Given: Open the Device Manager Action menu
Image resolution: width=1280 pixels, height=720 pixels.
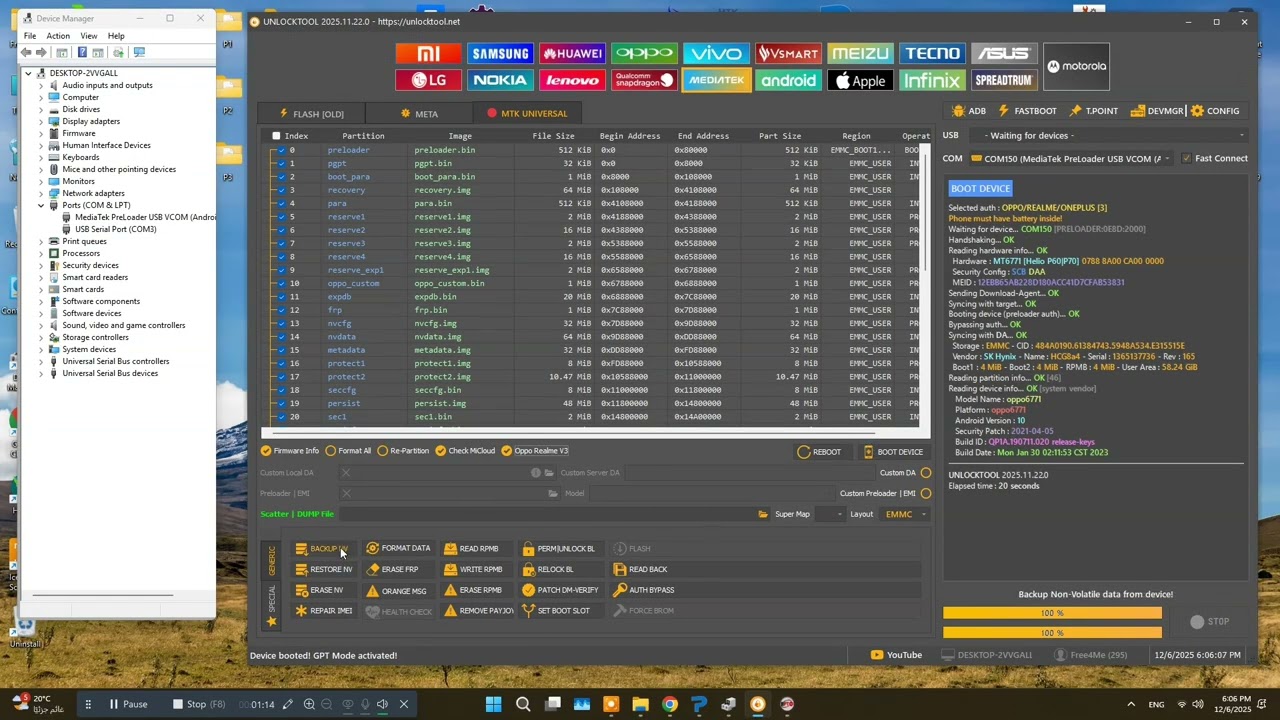Looking at the screenshot, I should [58, 36].
